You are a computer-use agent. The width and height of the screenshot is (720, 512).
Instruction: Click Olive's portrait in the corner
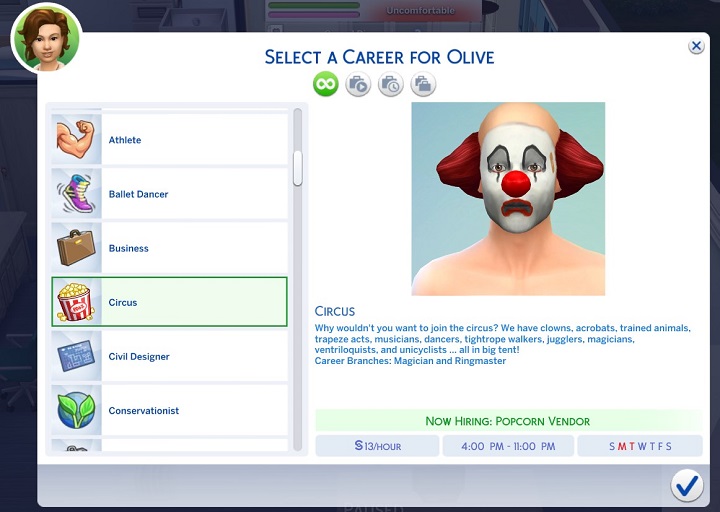(x=46, y=39)
